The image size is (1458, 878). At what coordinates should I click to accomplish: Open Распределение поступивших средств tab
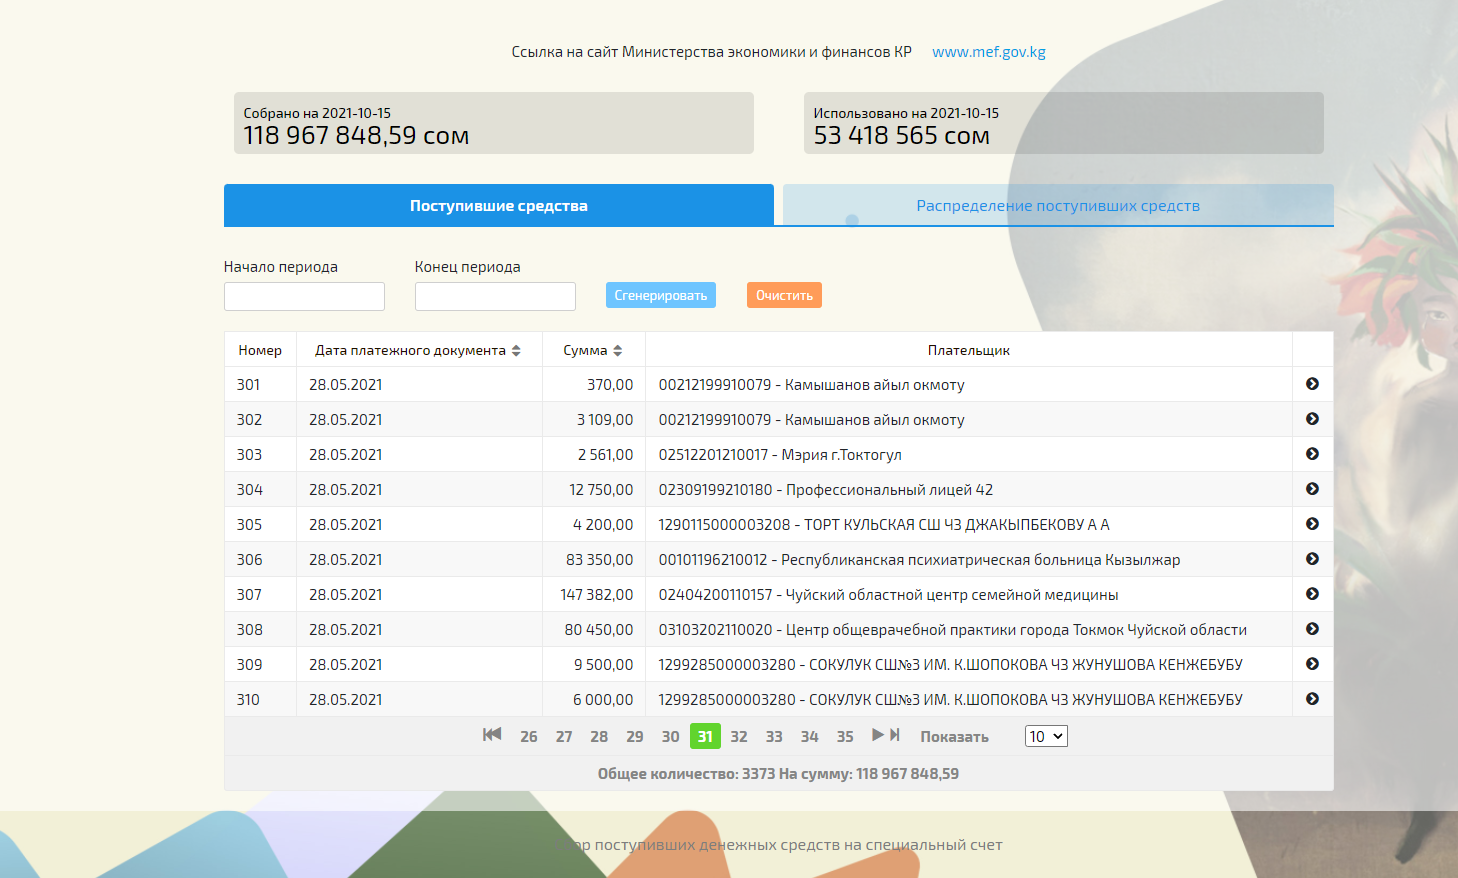click(1057, 206)
